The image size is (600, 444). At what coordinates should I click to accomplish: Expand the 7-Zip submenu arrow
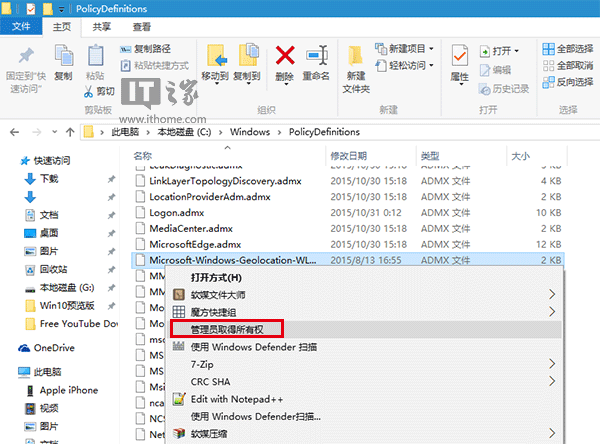[551, 363]
